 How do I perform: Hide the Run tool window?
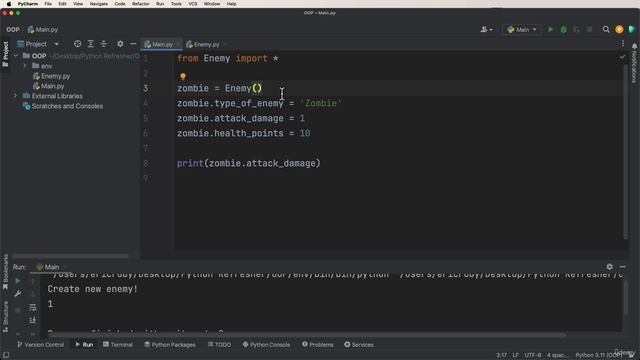622,267
